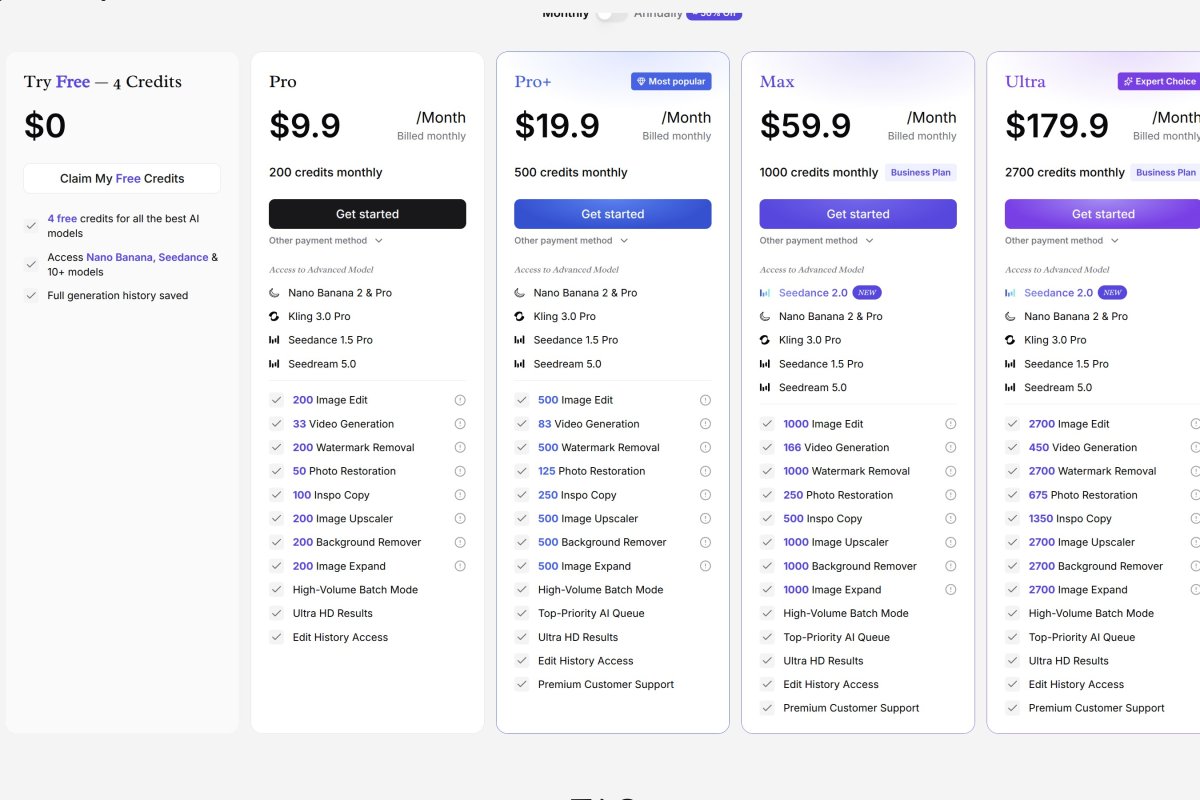Click info icon beside Pro plan's 200 Image Edit
Image resolution: width=1200 pixels, height=800 pixels.
coord(460,400)
